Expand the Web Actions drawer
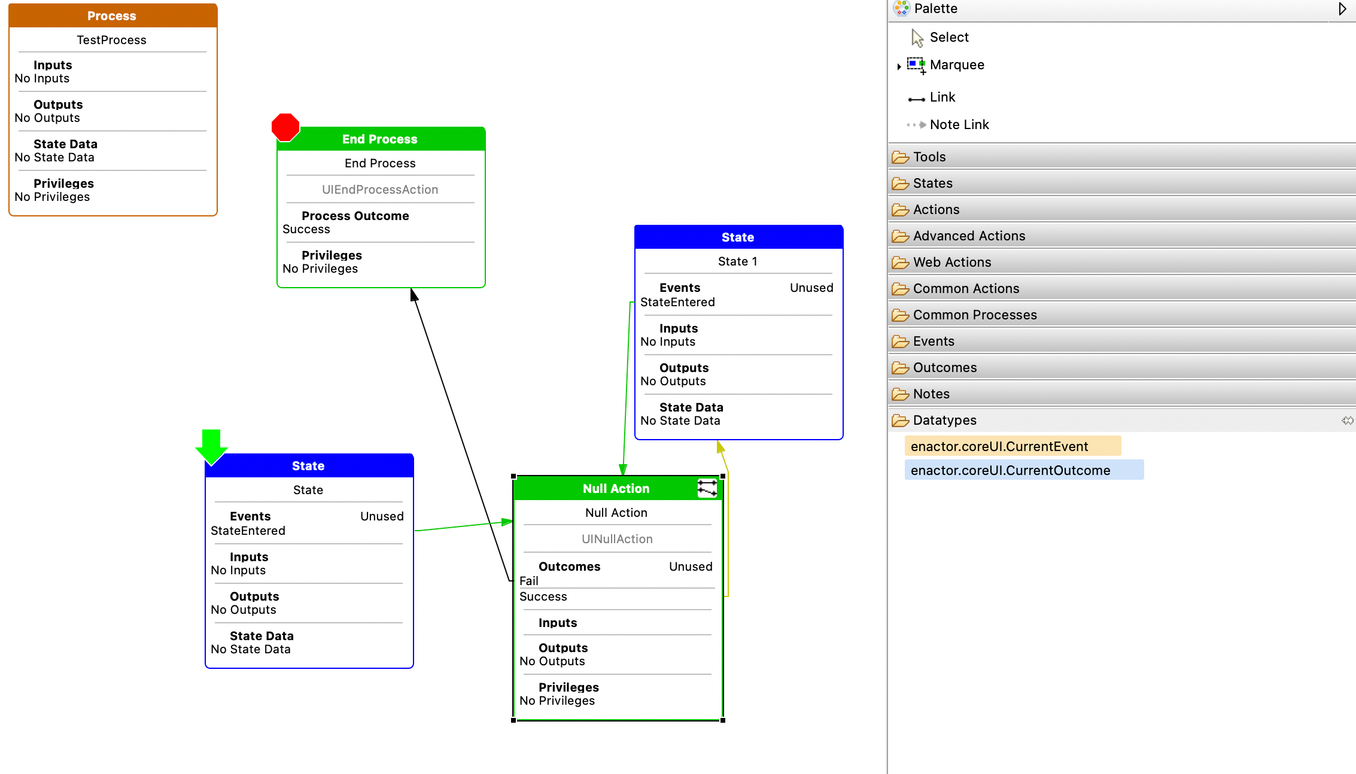Screen dimensions: 1356x774 tap(1122, 262)
